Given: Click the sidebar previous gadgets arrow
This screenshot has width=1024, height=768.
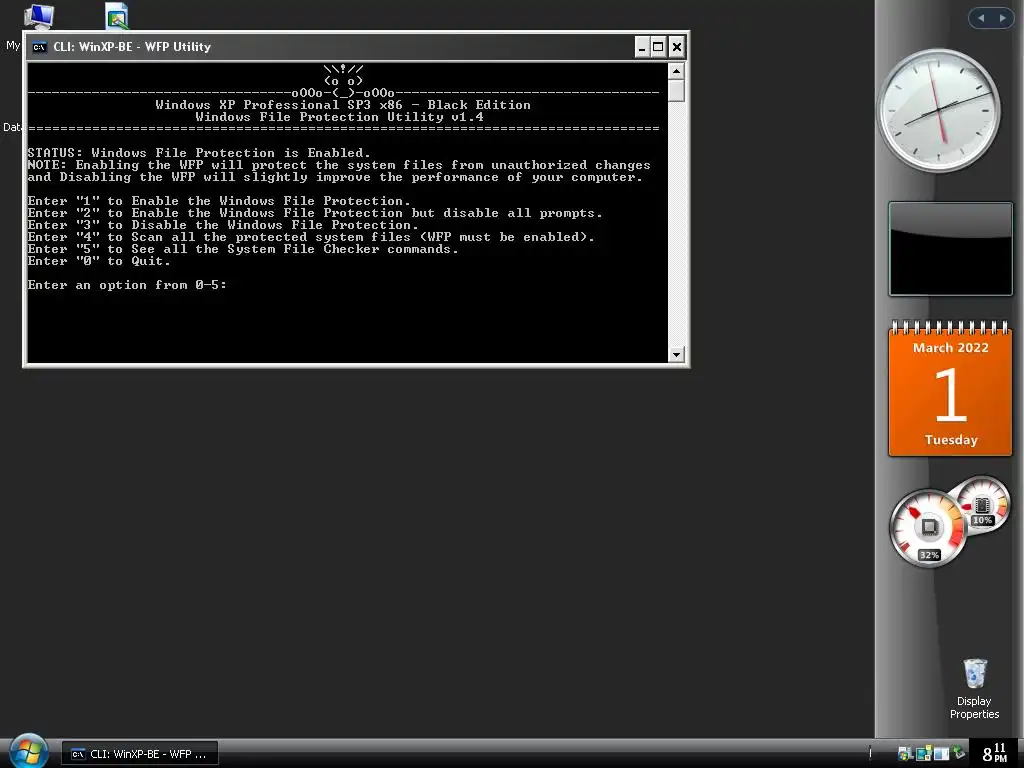Looking at the screenshot, I should pyautogui.click(x=980, y=18).
